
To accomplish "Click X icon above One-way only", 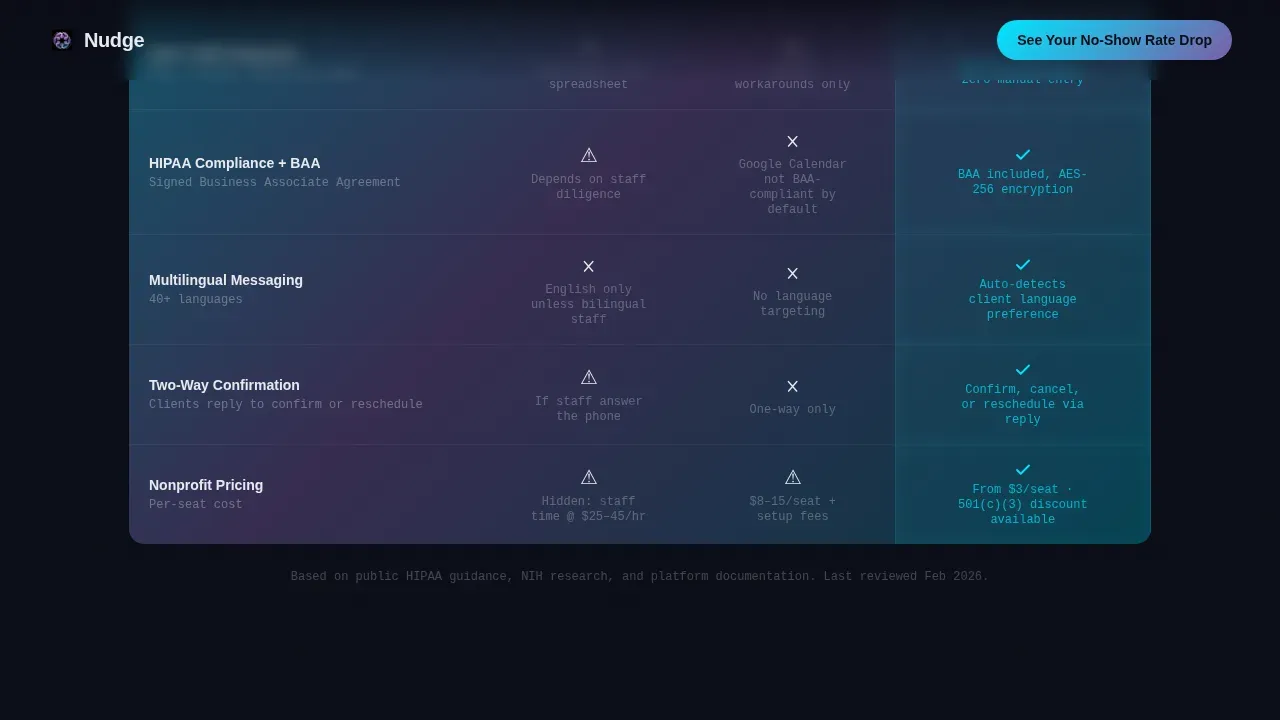I will [x=793, y=386].
